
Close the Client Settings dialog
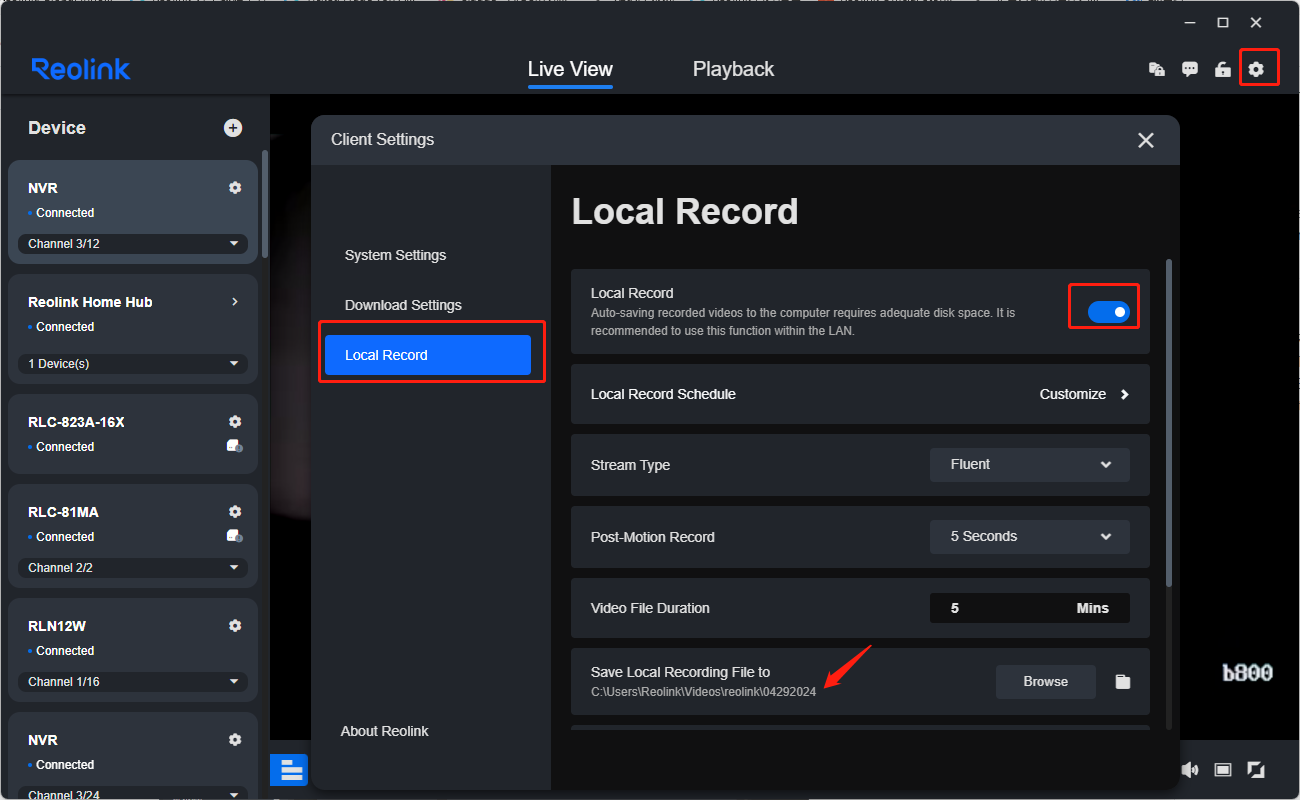(x=1146, y=140)
